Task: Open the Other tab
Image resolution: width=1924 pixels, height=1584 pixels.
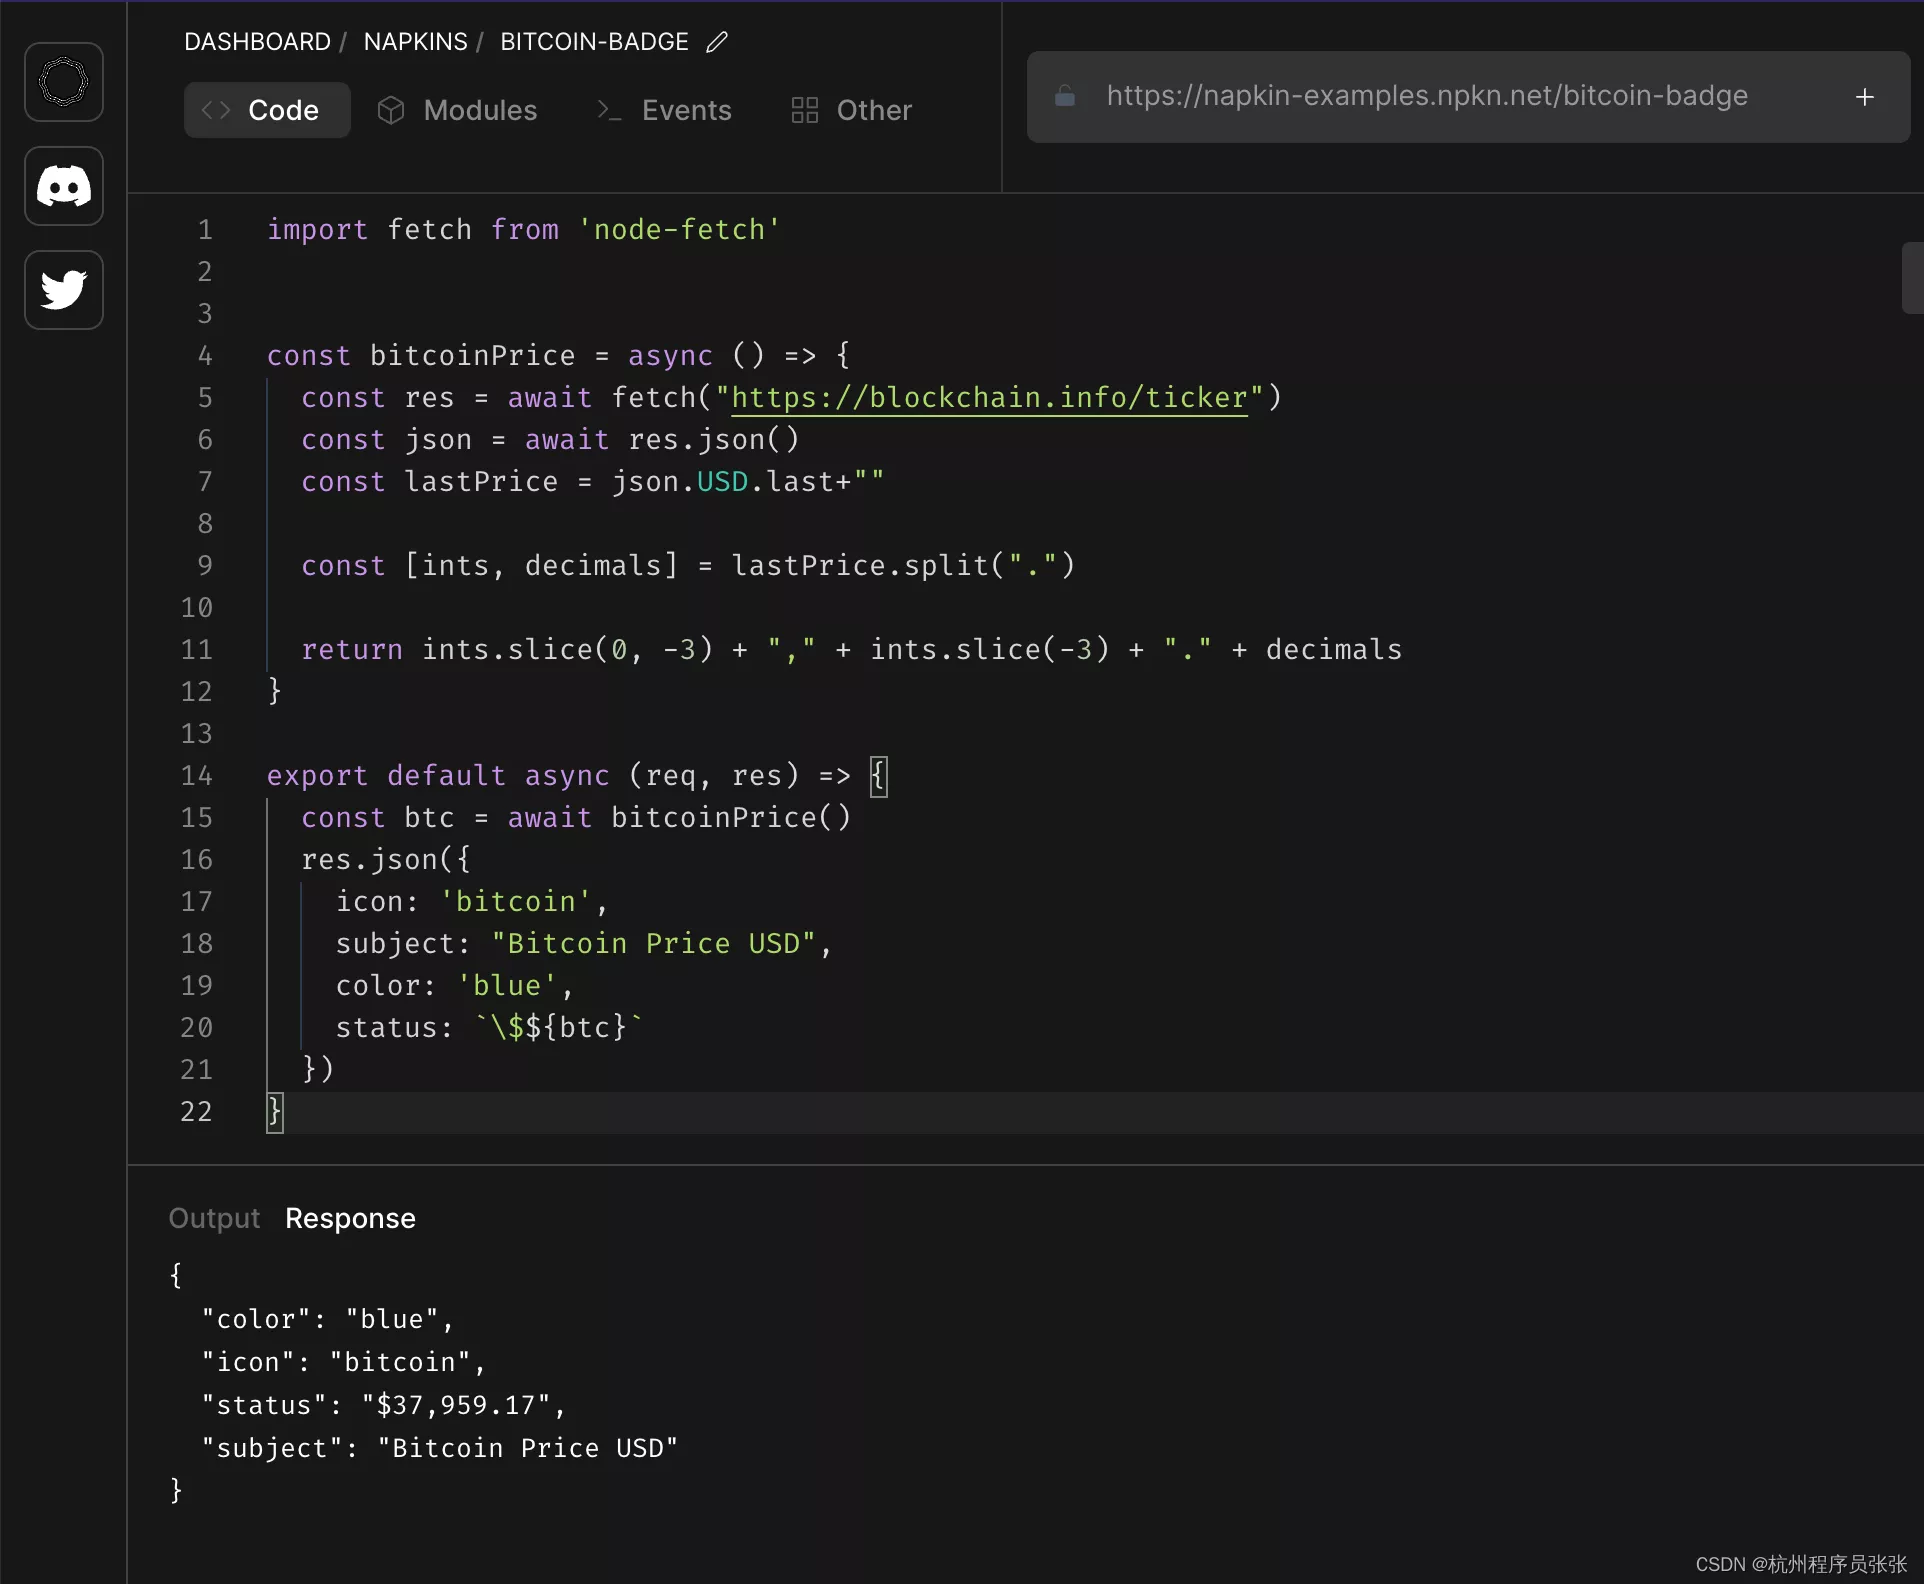Action: click(x=873, y=110)
